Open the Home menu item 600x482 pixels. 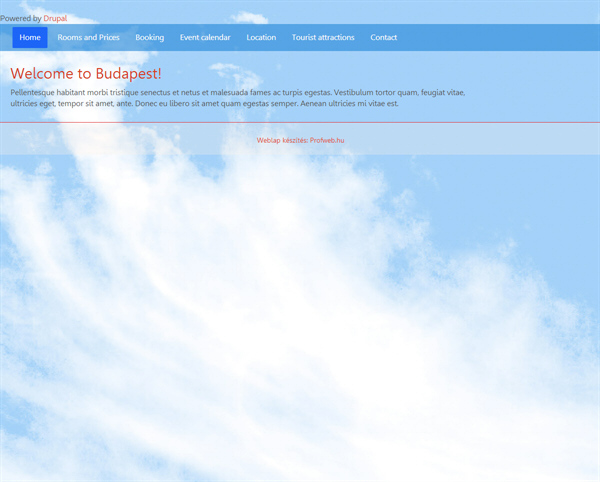point(30,37)
